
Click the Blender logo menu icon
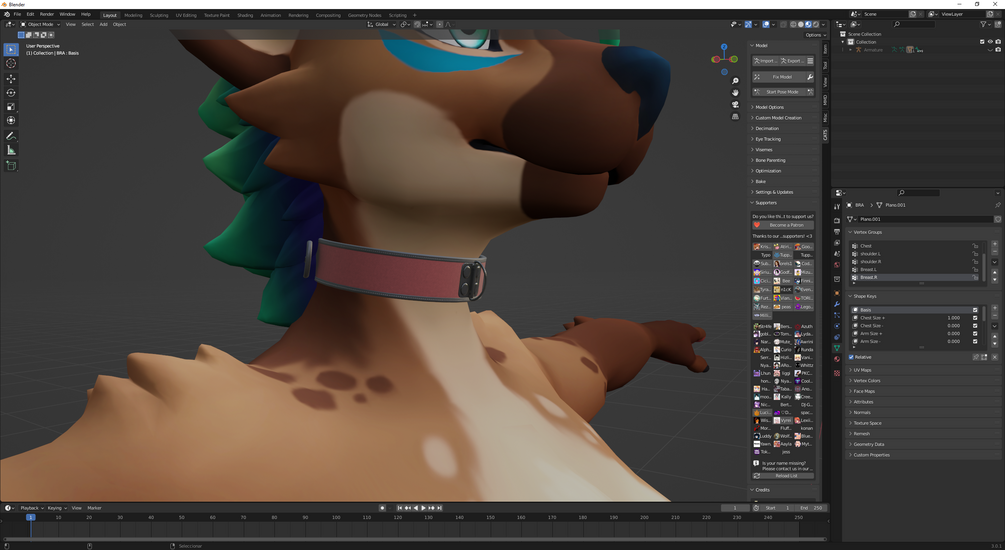[x=6, y=14]
